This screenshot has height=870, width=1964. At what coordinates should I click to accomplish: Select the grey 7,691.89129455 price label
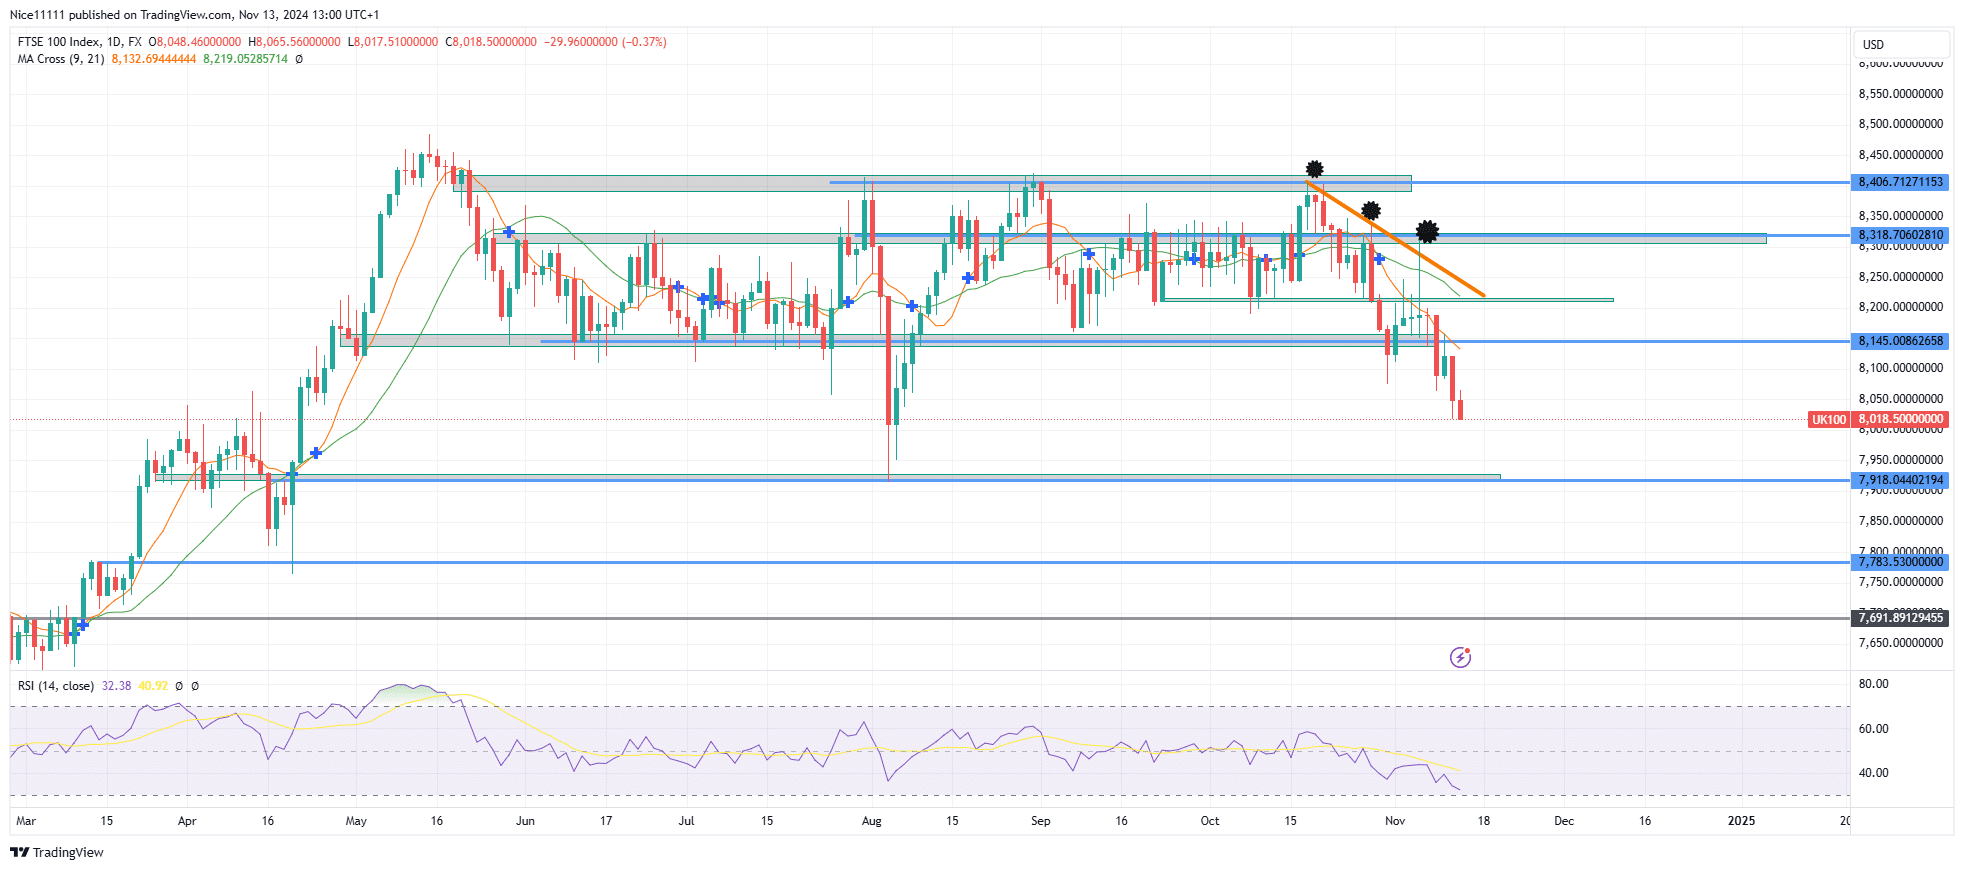1900,618
